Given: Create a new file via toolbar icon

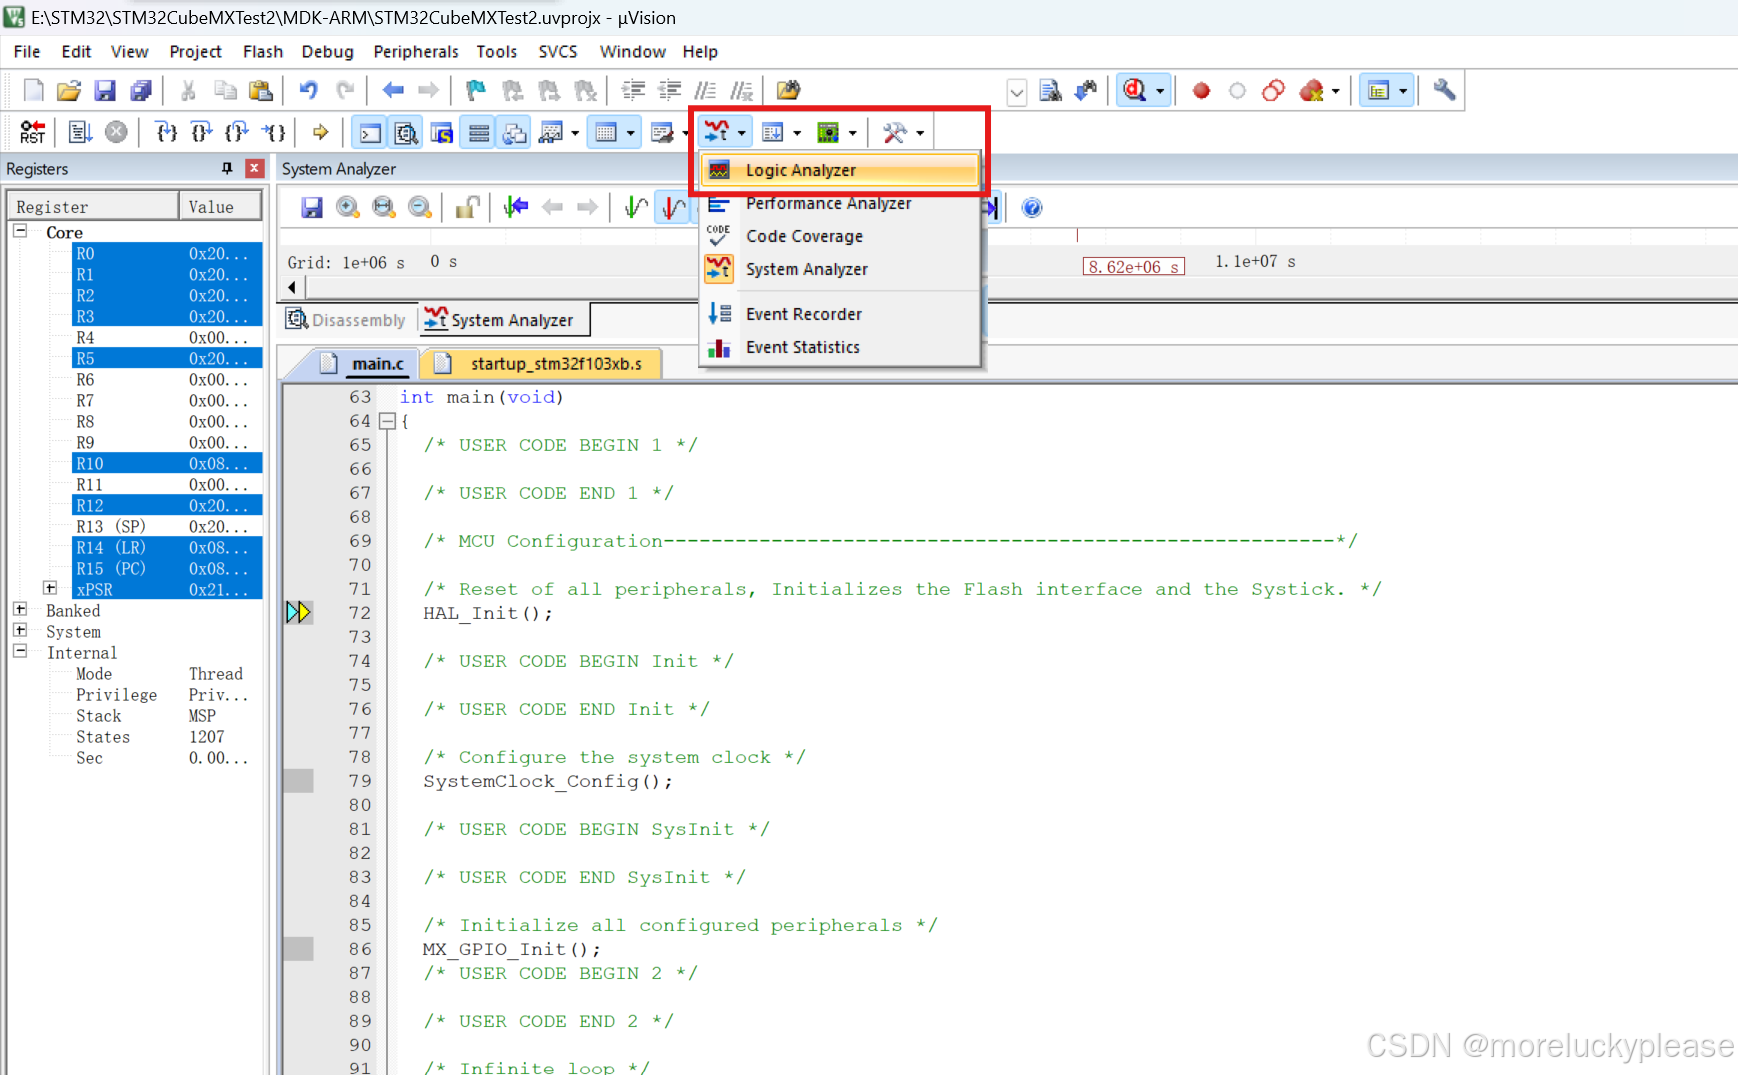Looking at the screenshot, I should (33, 91).
